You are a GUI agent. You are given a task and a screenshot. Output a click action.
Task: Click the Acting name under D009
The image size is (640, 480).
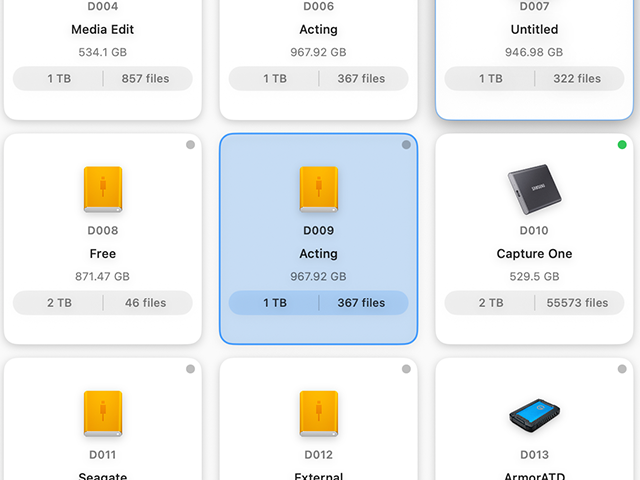pyautogui.click(x=318, y=254)
